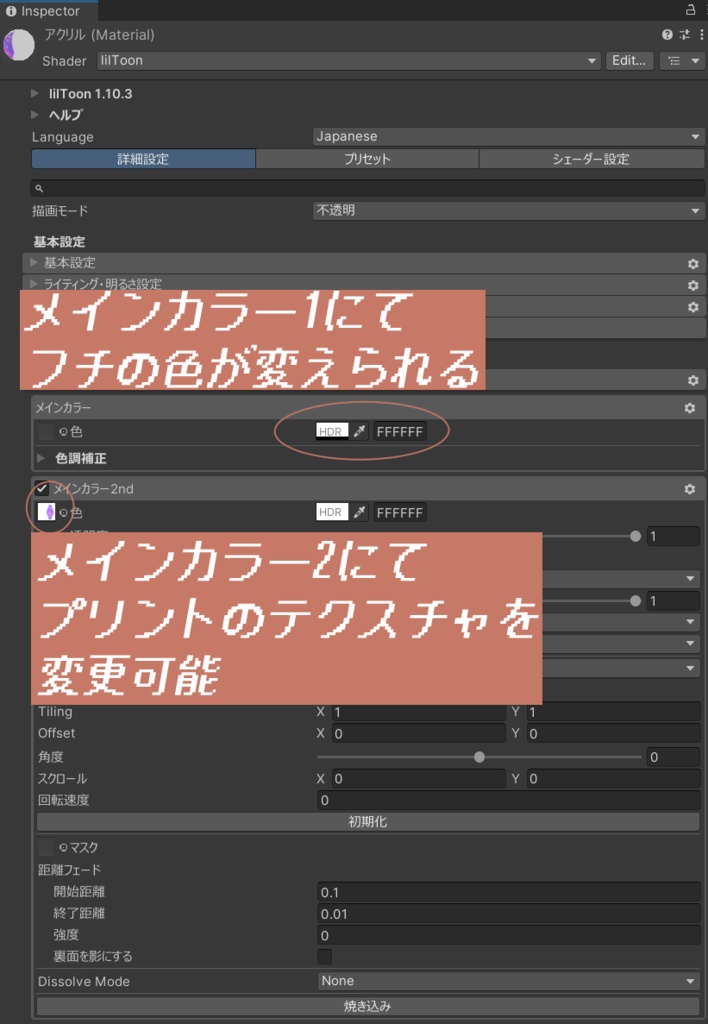Click the Tiling X field
Viewport: 708px width, 1024px height.
418,712
